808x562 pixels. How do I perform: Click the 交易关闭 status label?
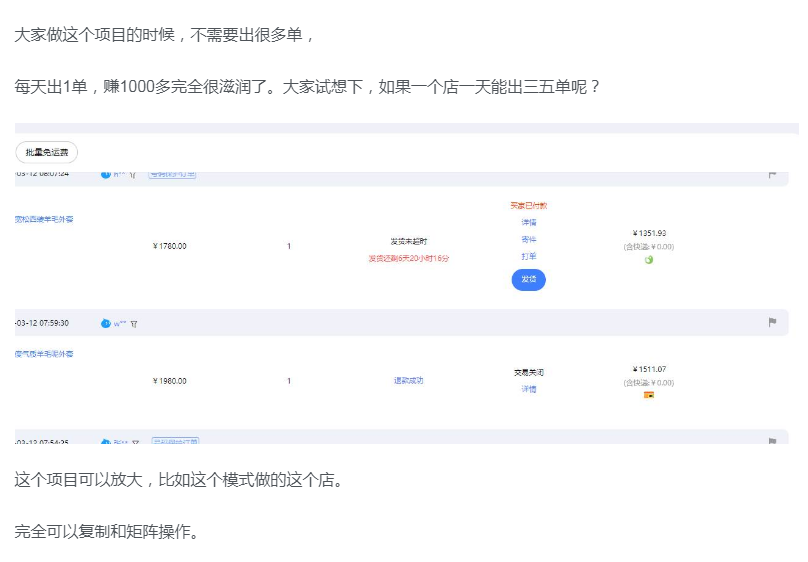click(x=529, y=372)
